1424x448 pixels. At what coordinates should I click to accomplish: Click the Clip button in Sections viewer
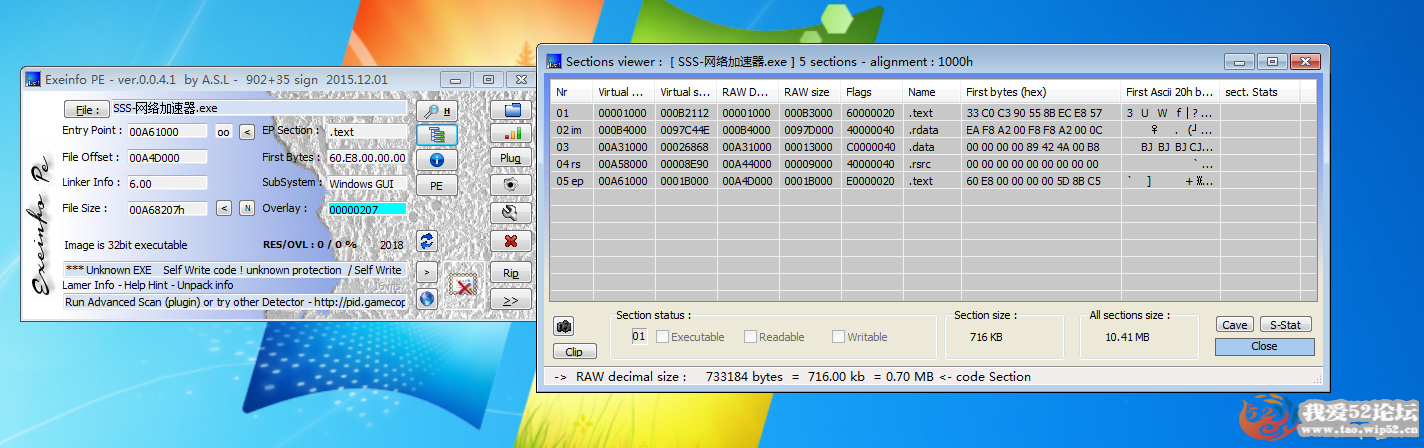[x=574, y=351]
